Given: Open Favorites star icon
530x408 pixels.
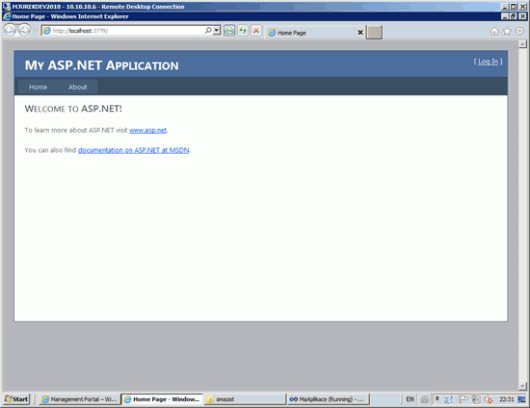Looking at the screenshot, I should [507, 31].
